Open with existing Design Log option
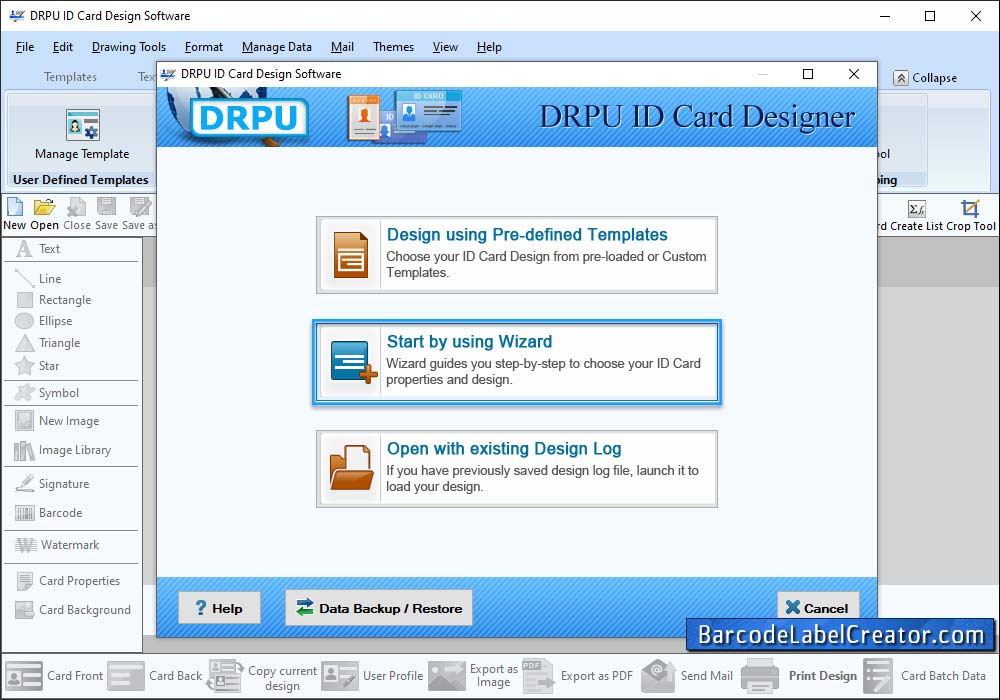1000x700 pixels. 517,469
